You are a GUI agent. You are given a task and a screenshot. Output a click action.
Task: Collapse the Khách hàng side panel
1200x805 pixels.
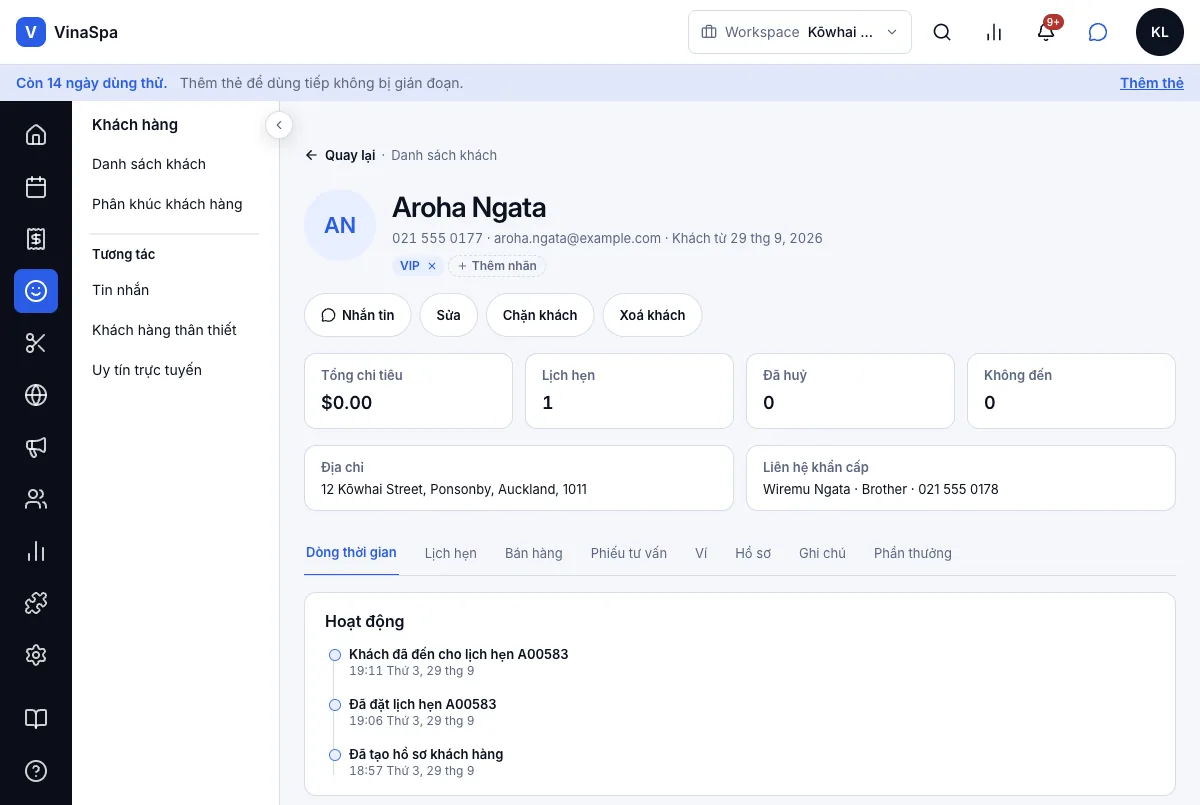click(x=279, y=125)
